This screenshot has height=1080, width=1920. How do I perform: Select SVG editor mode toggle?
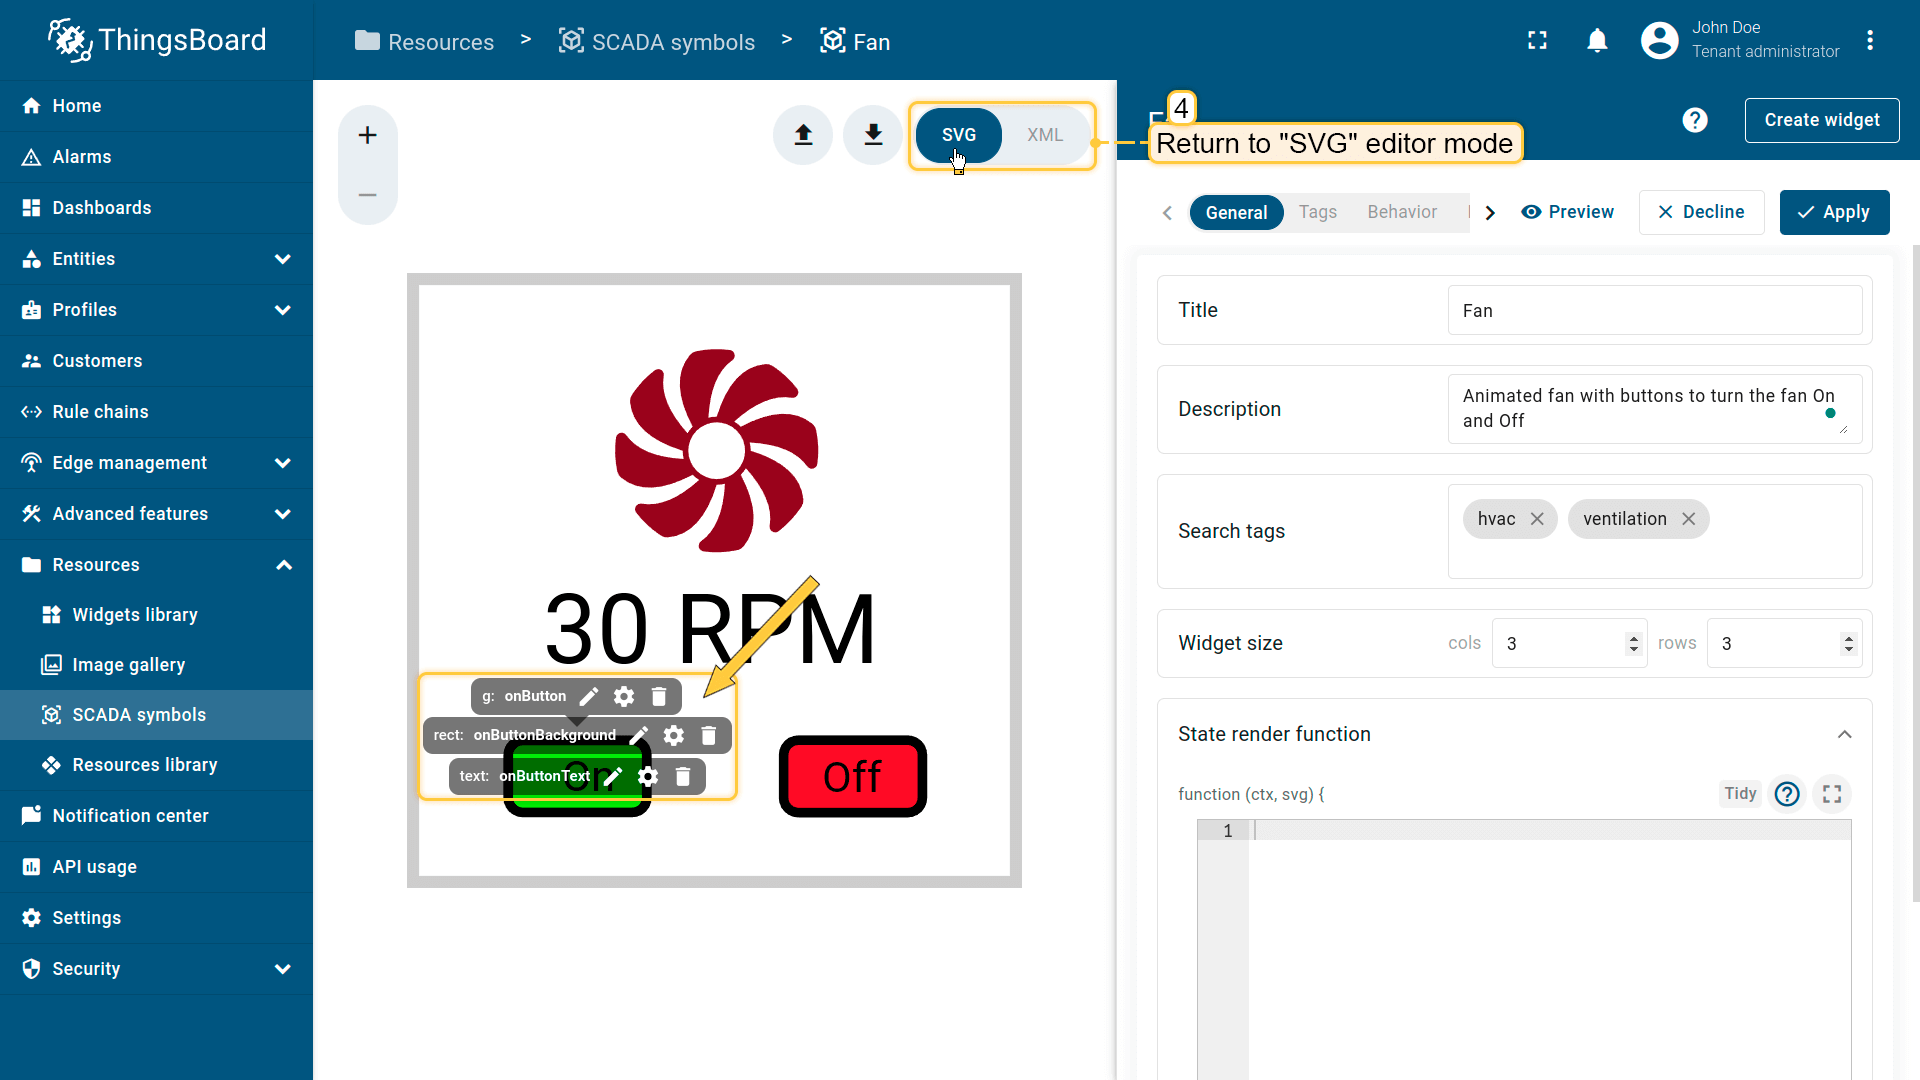[x=958, y=135]
